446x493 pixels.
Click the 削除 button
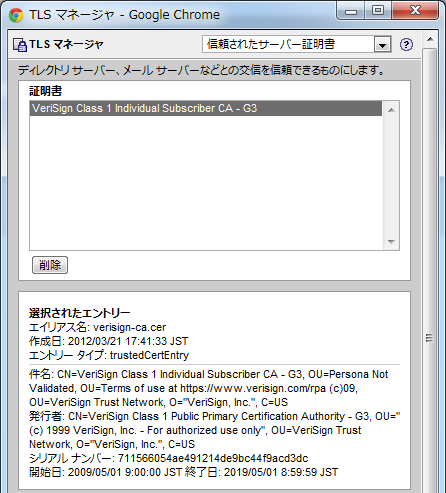pyautogui.click(x=50, y=265)
